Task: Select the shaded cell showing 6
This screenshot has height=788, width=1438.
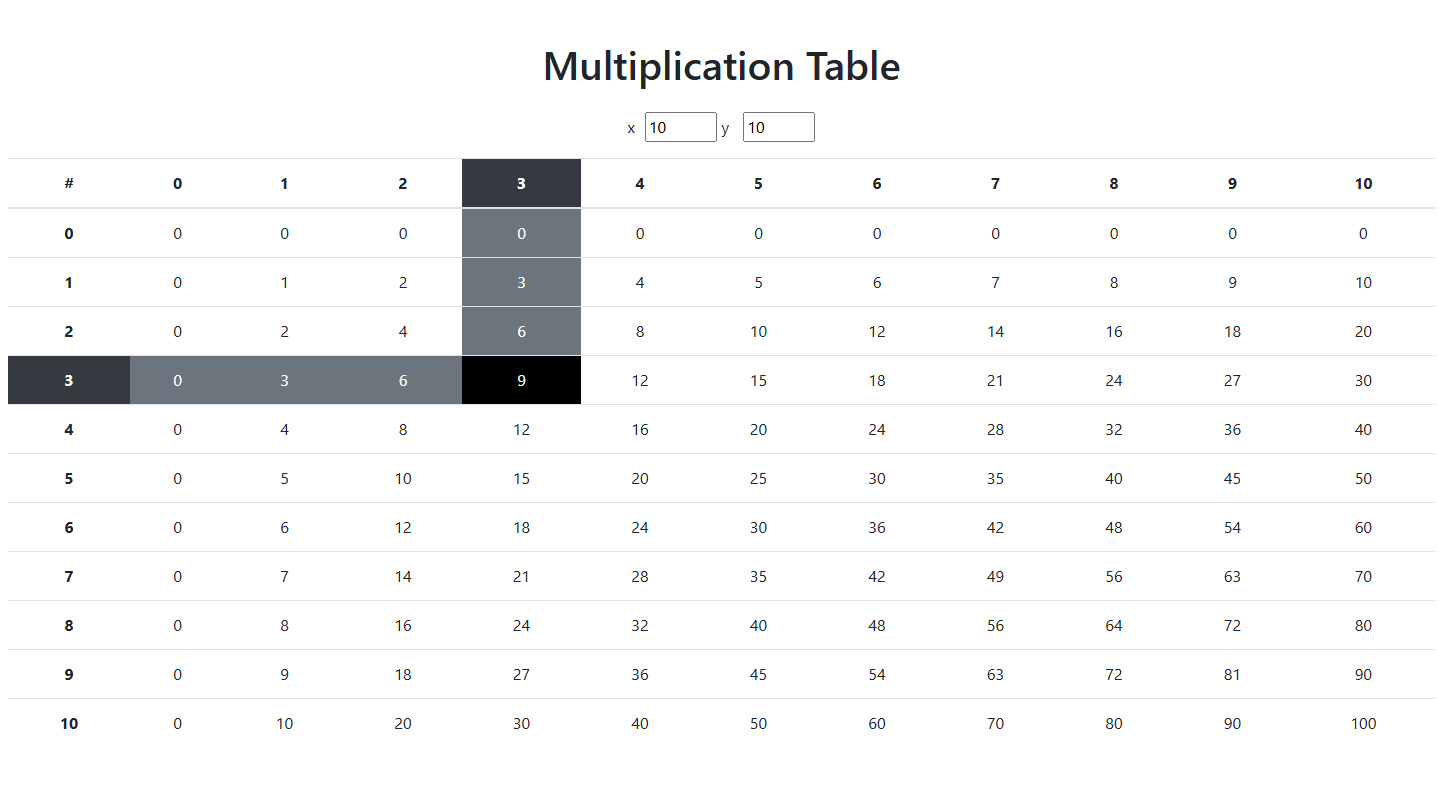Action: click(521, 331)
